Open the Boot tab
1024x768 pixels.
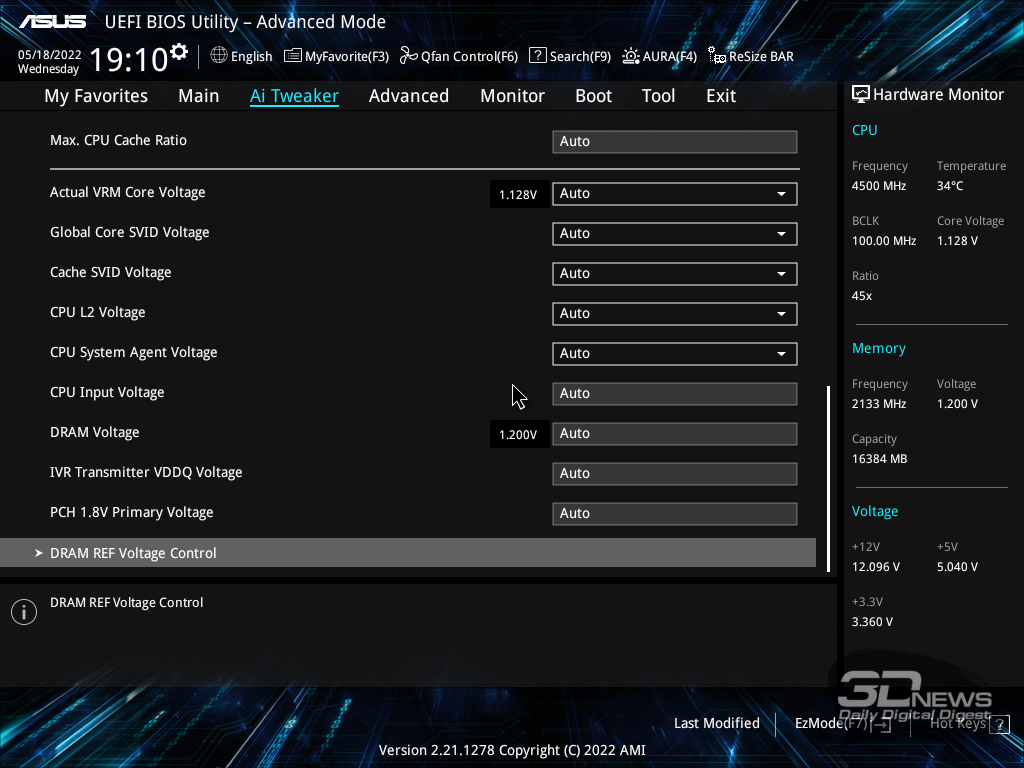point(594,96)
